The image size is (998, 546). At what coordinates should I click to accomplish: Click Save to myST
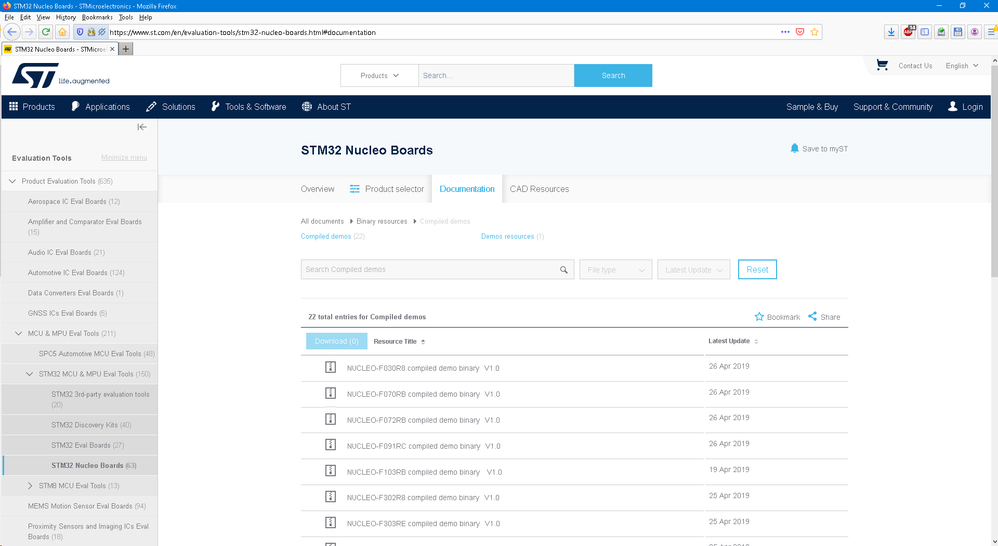819,148
